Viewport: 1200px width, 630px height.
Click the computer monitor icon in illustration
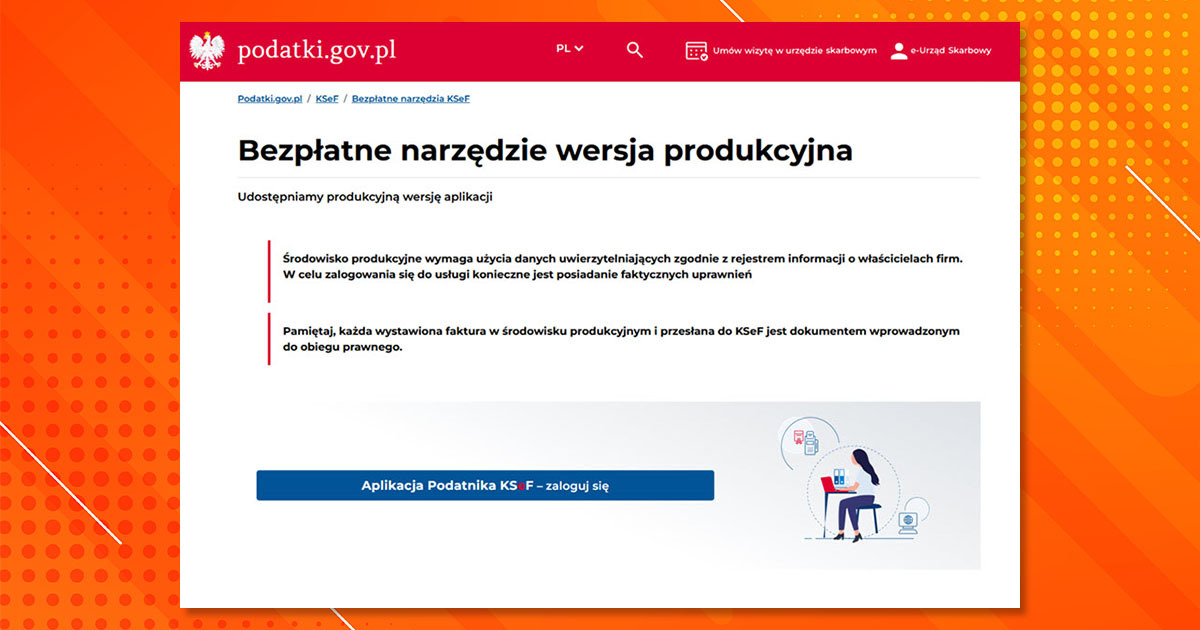click(x=908, y=521)
